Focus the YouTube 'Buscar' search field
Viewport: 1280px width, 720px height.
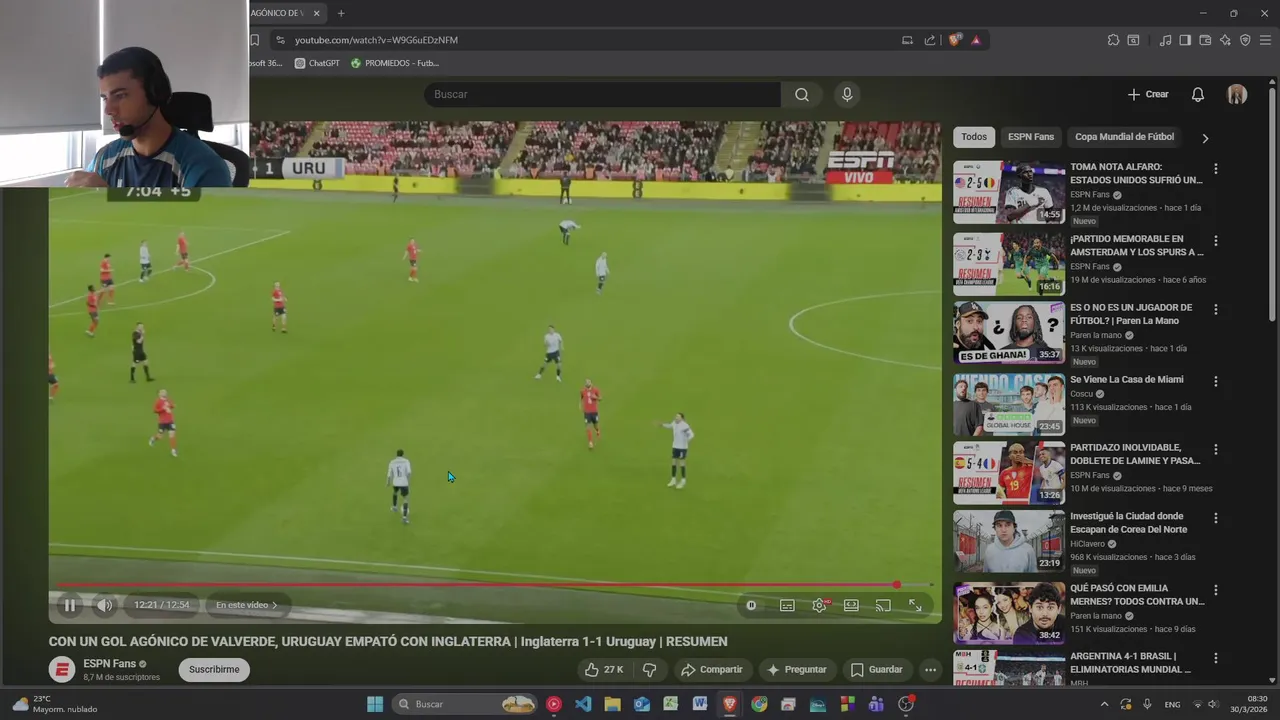(602, 94)
